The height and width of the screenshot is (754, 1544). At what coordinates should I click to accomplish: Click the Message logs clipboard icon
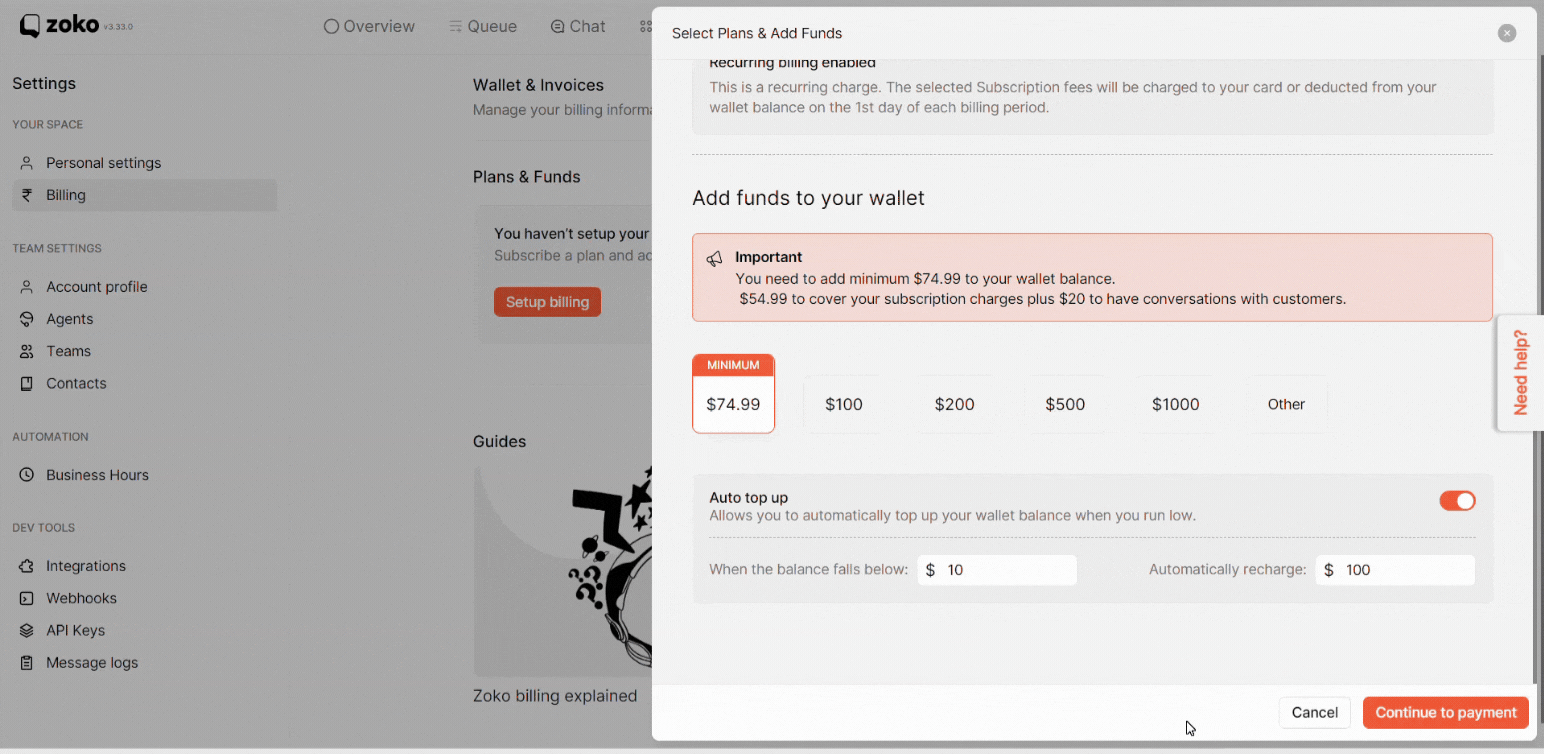click(x=27, y=662)
